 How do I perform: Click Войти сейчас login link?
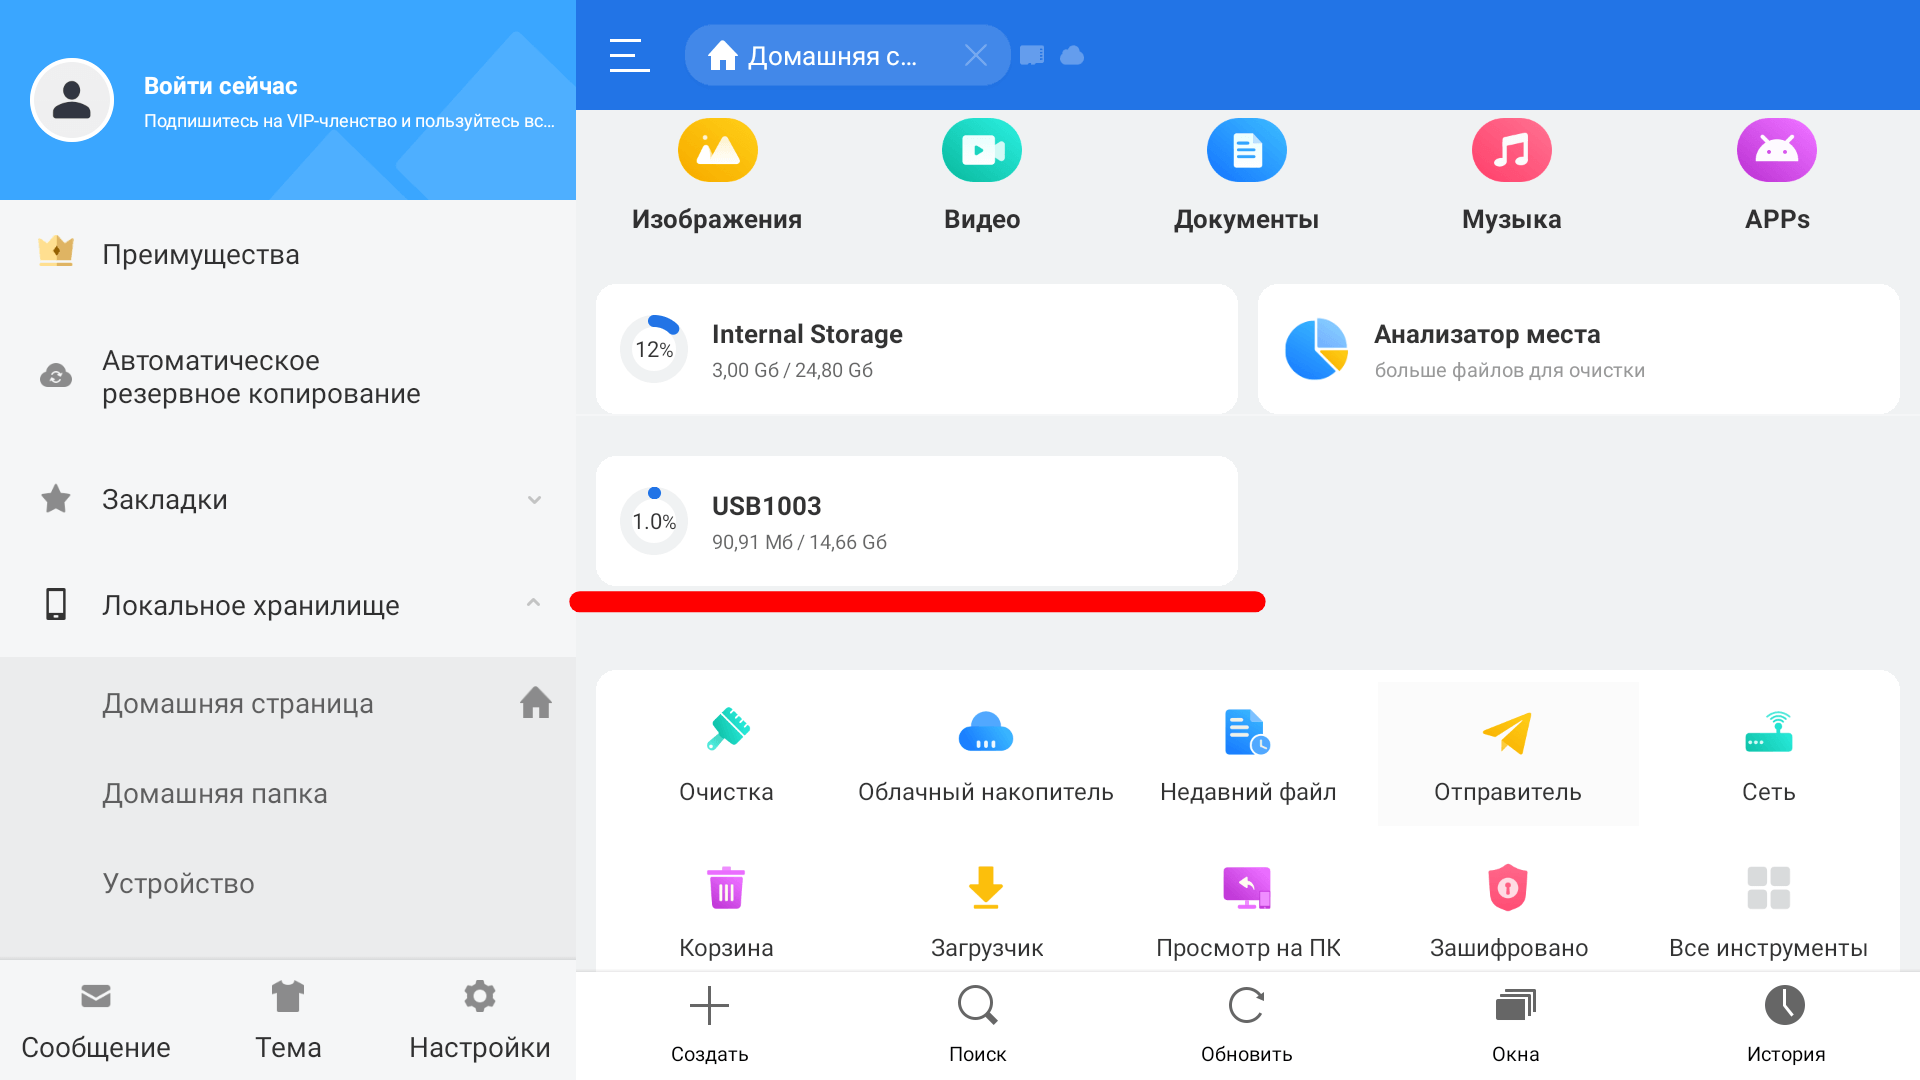[x=221, y=86]
